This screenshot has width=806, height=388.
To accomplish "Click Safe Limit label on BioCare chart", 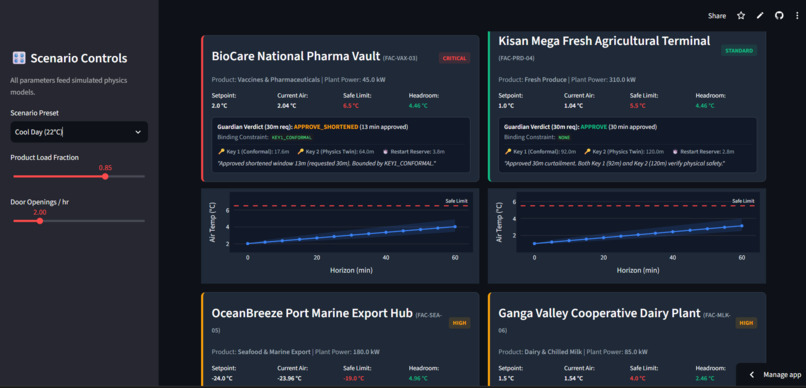I will pos(456,201).
